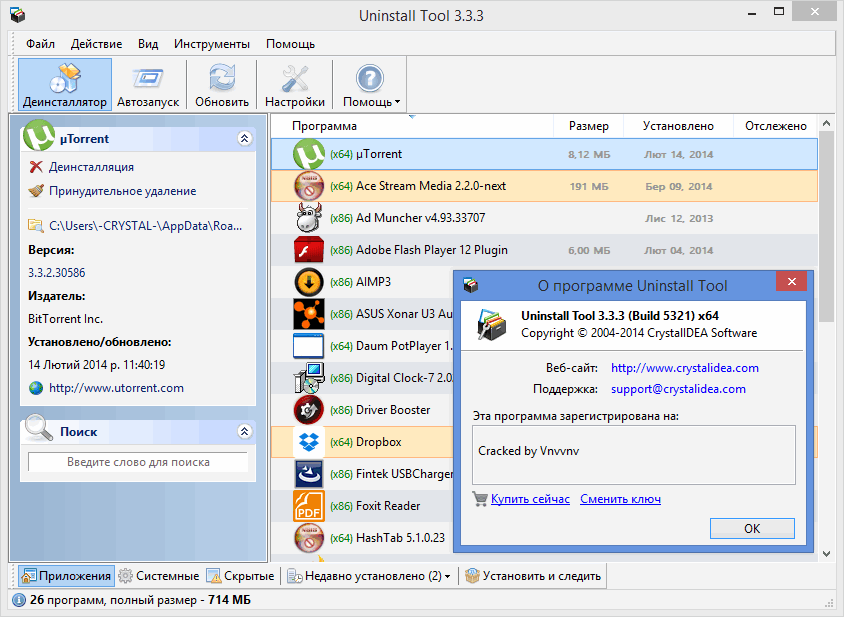The height and width of the screenshot is (617, 844).
Task: Open the Действие menu
Action: pyautogui.click(x=96, y=44)
